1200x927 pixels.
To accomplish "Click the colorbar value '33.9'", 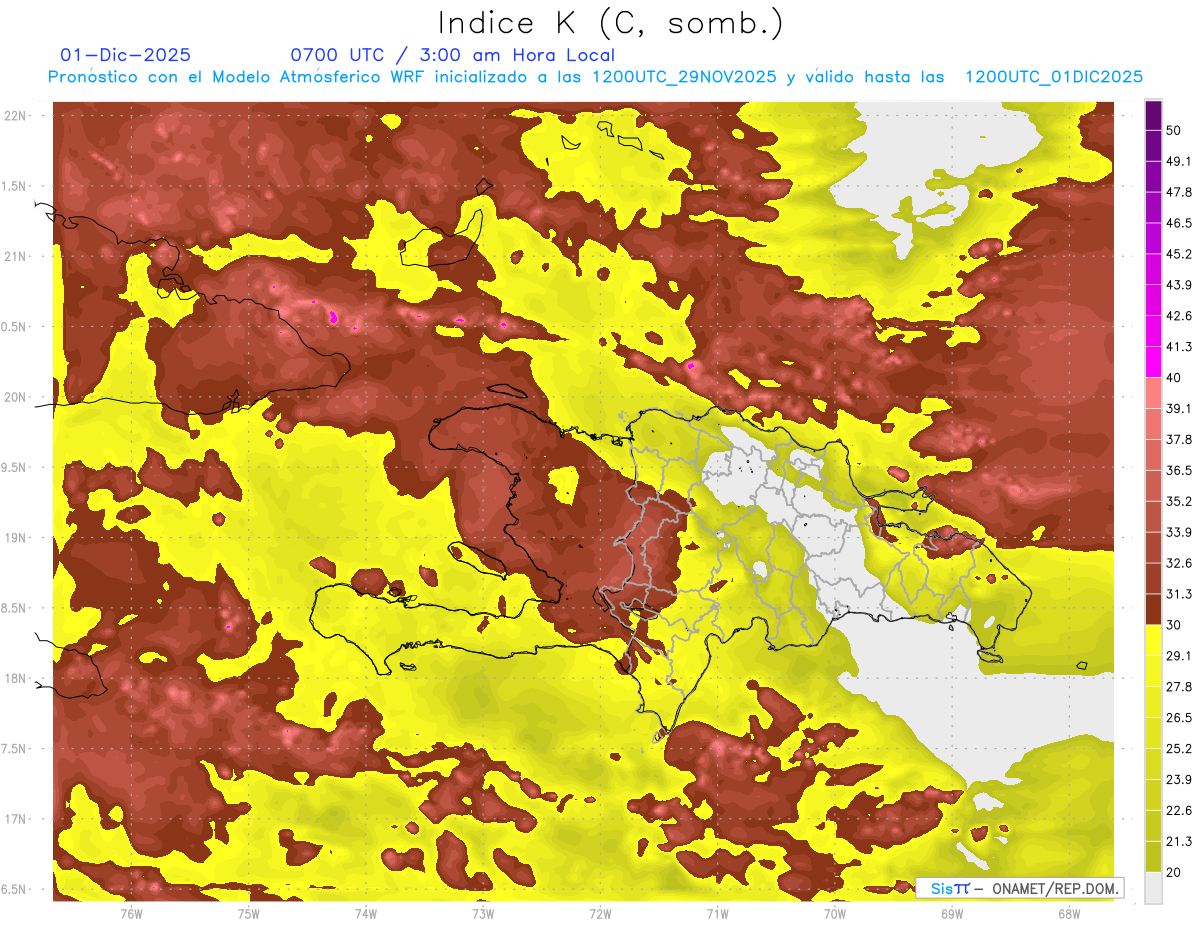I will tap(1179, 532).
